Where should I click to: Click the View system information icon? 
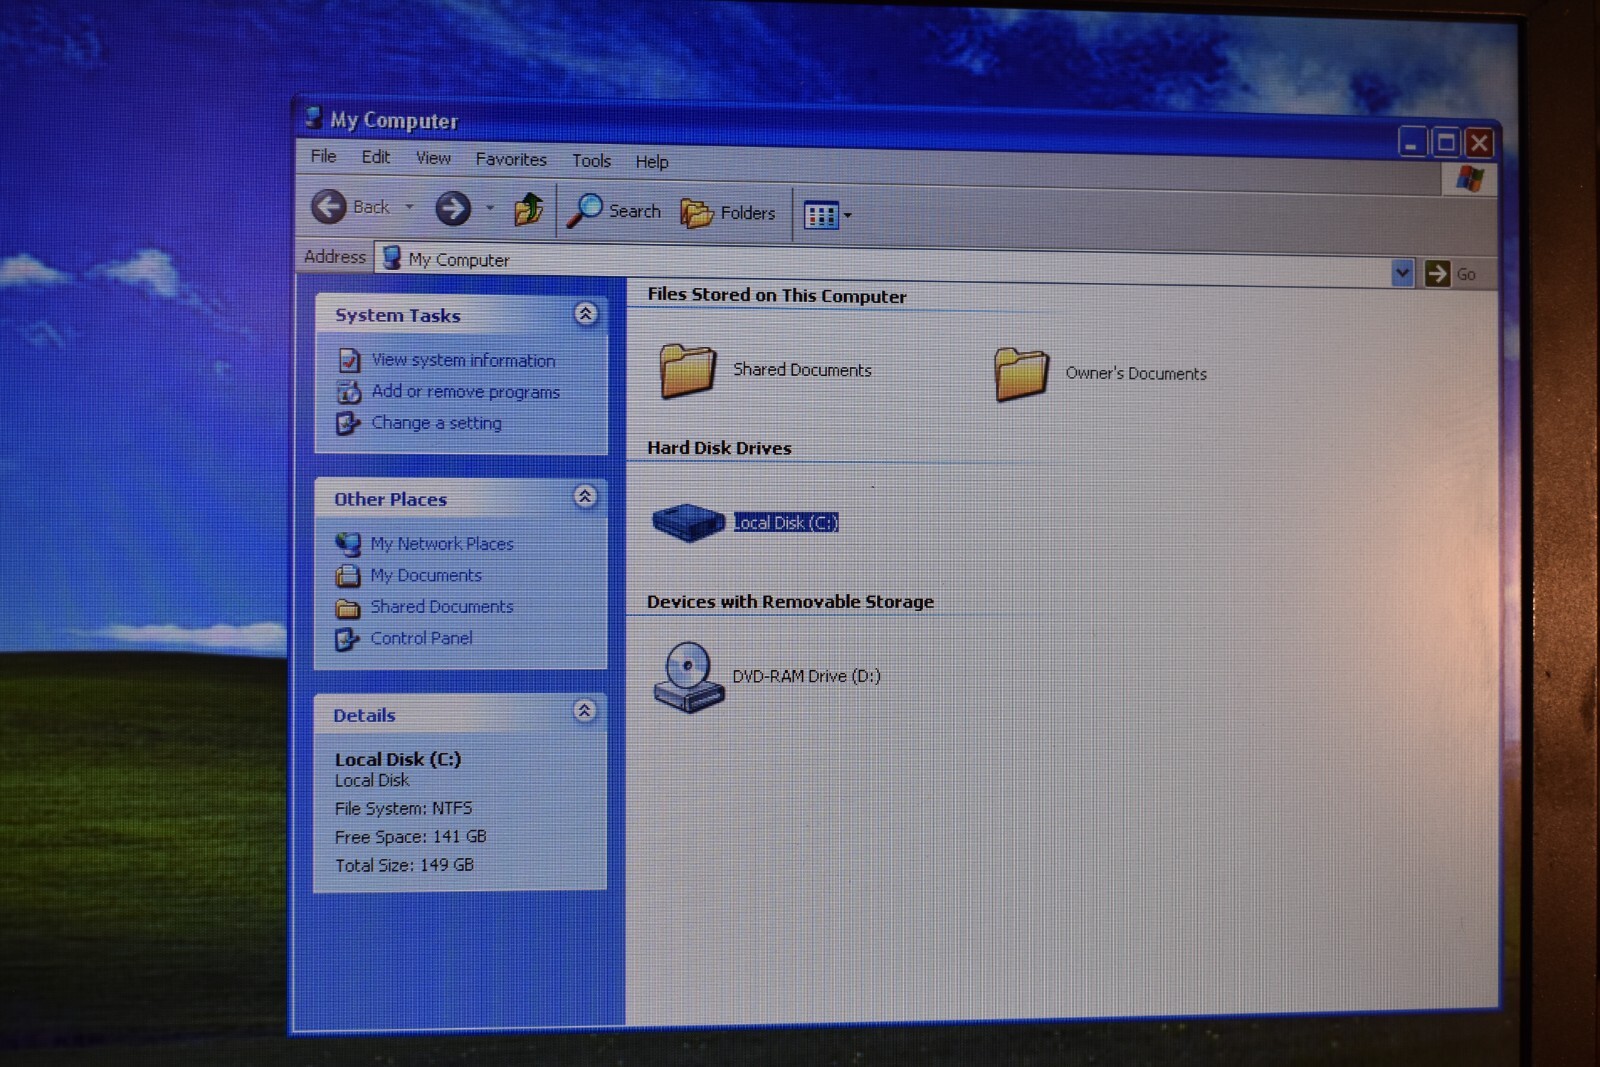349,360
